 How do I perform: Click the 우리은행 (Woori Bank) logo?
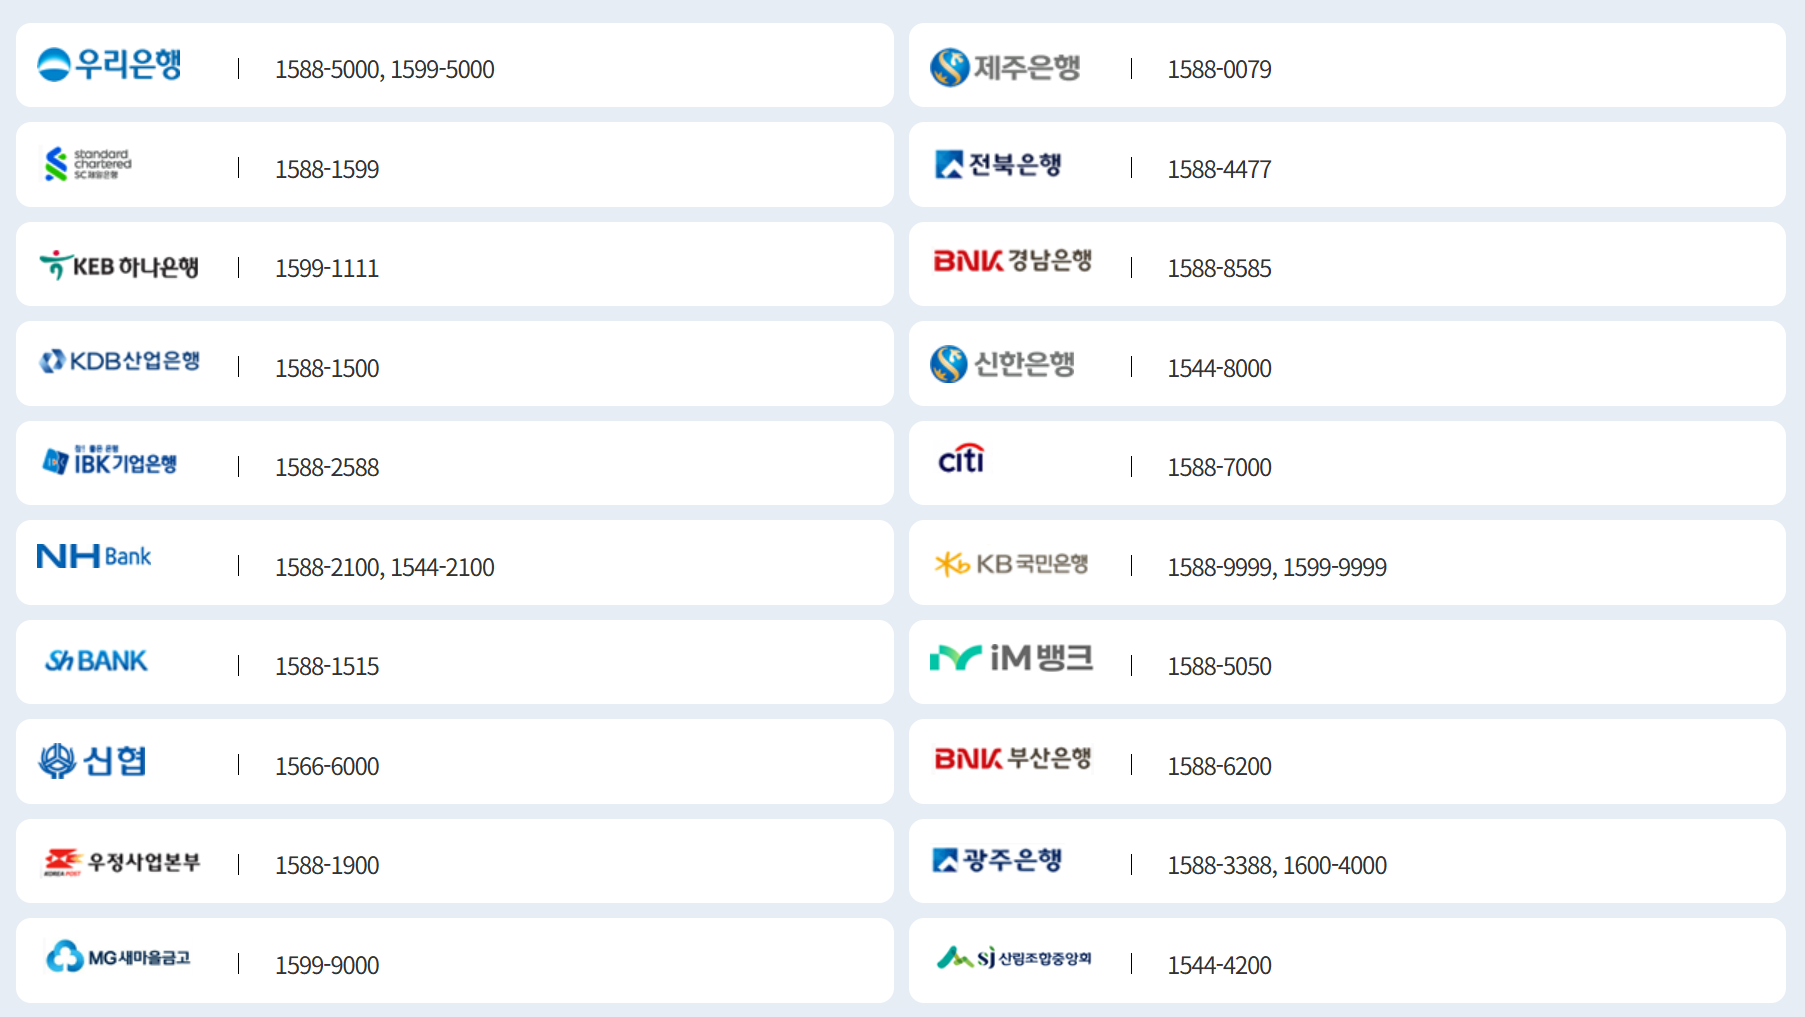point(109,65)
